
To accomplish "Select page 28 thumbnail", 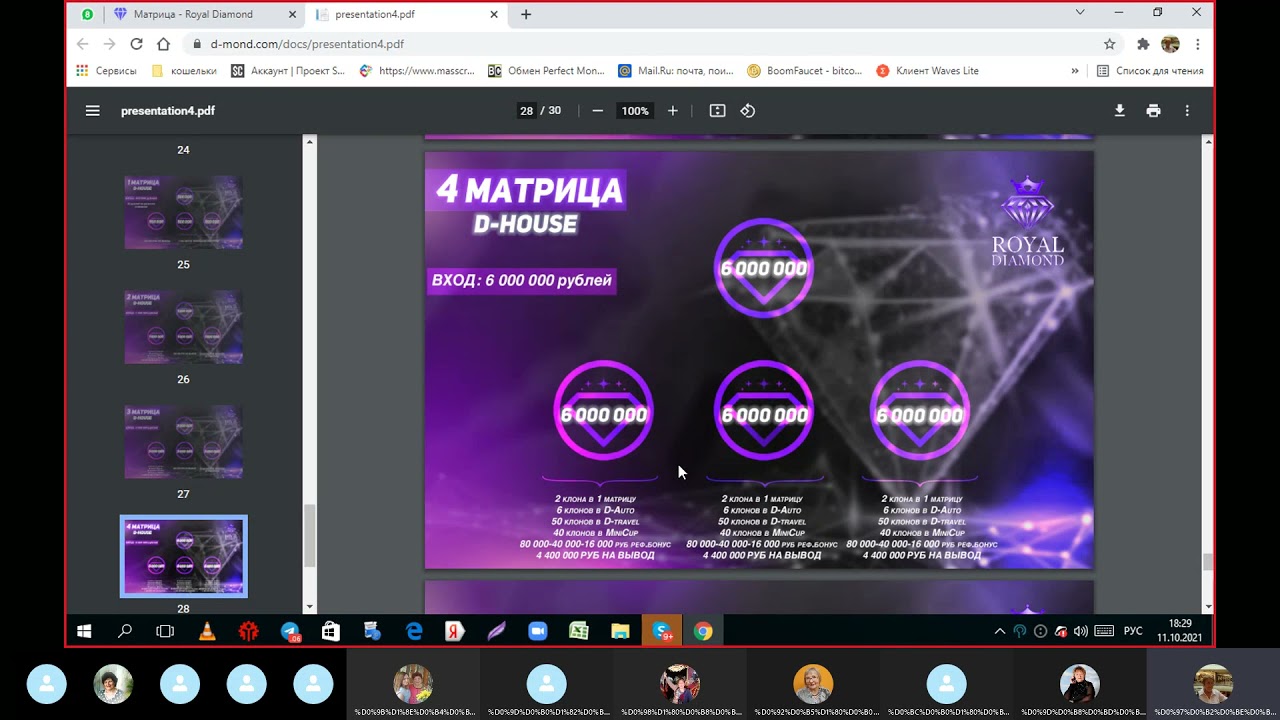I will tap(183, 556).
